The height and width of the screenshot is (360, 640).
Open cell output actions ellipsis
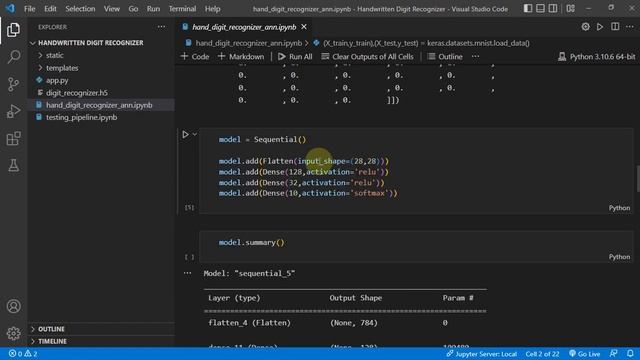(x=187, y=273)
